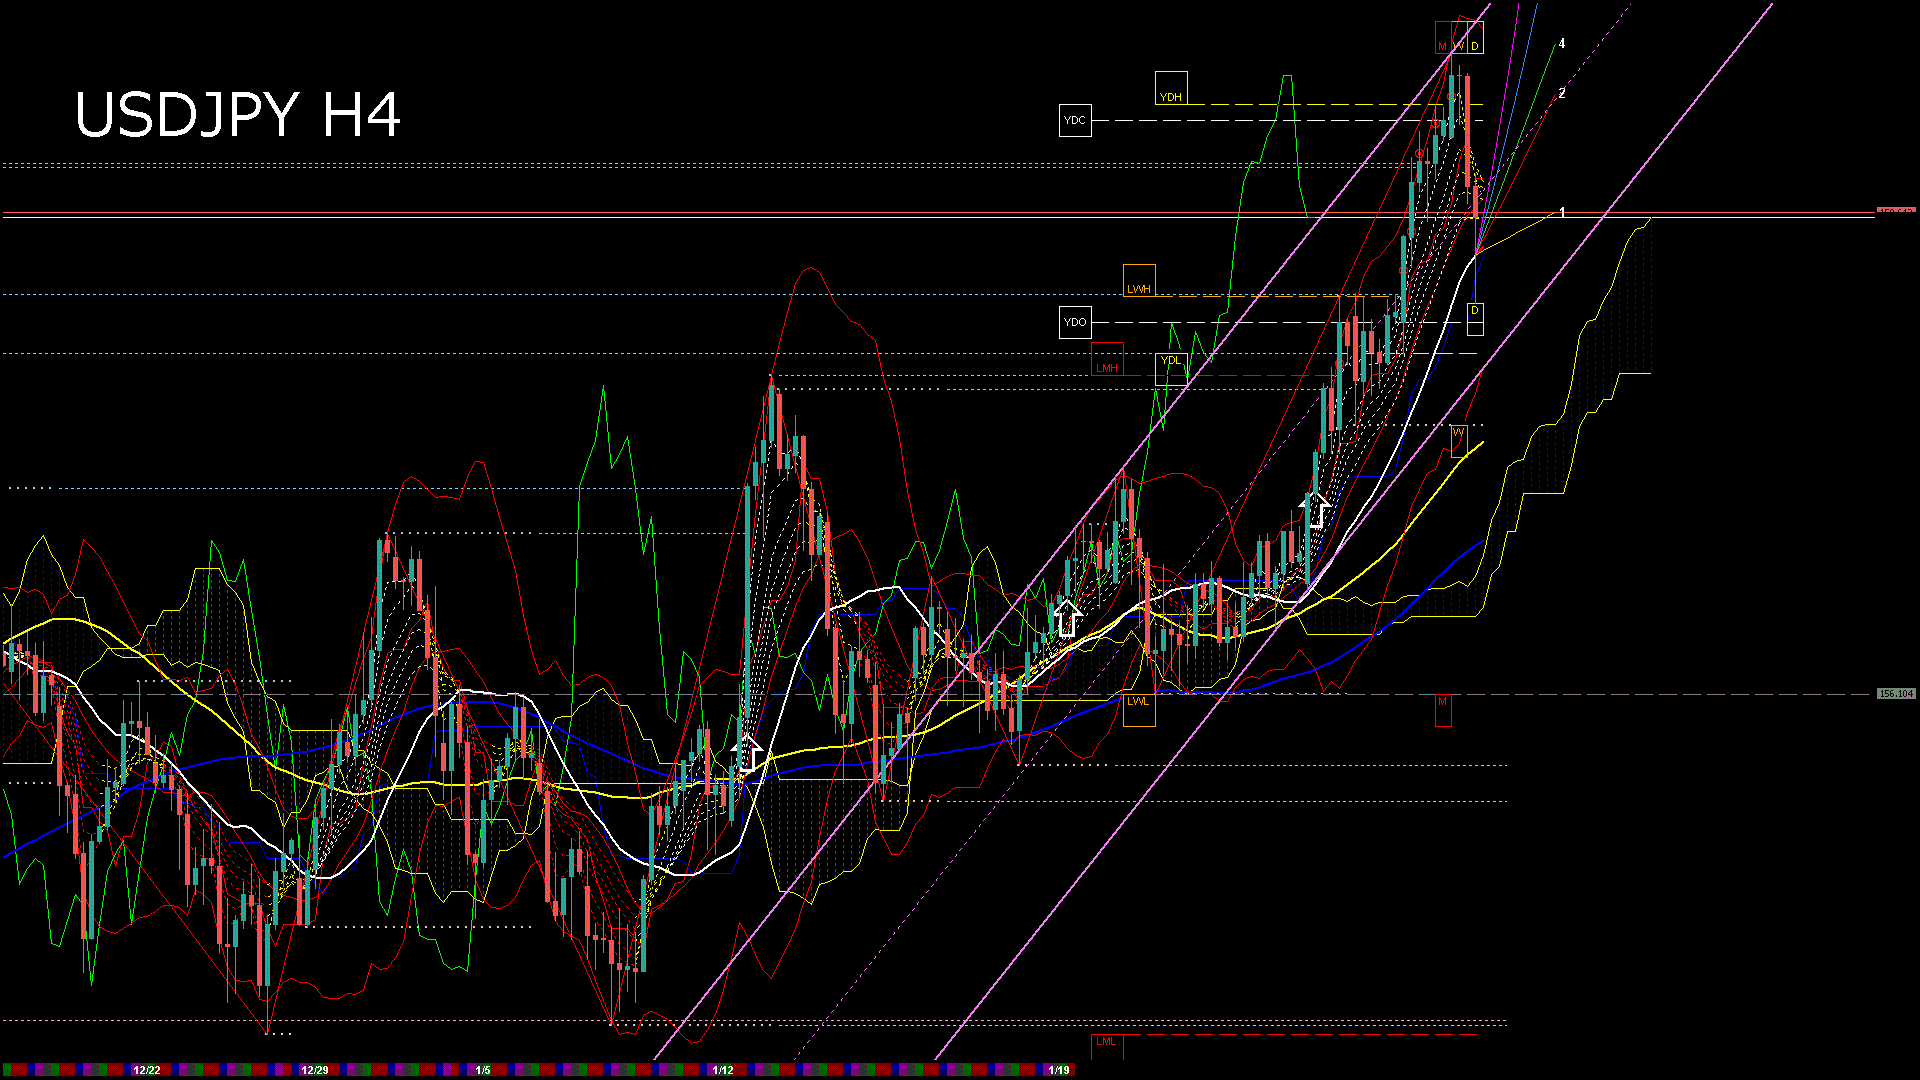Click the orange LWH label box
The image size is (1920, 1080).
tap(1139, 281)
